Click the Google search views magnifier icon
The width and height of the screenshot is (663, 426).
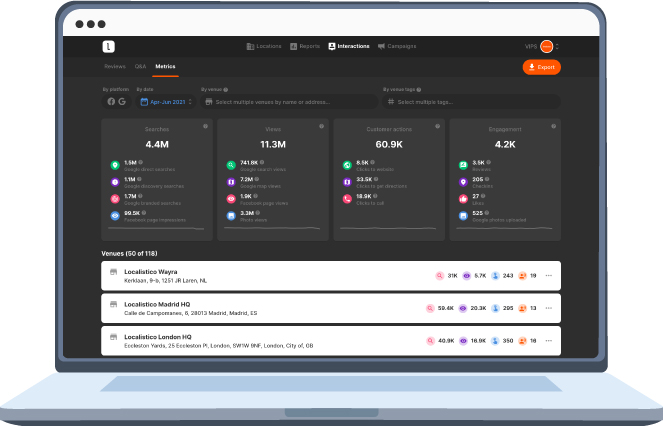pos(231,164)
